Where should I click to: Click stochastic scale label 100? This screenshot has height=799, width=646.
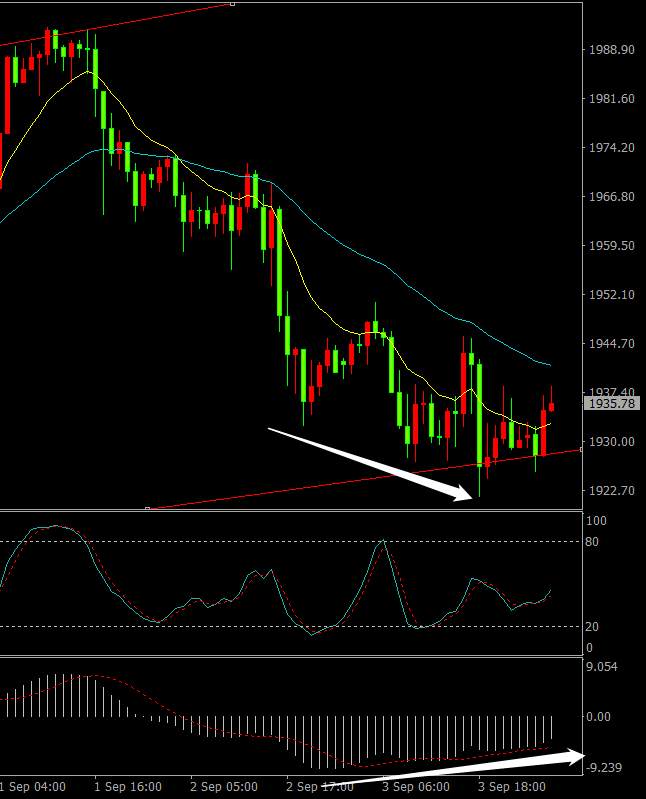pyautogui.click(x=596, y=521)
